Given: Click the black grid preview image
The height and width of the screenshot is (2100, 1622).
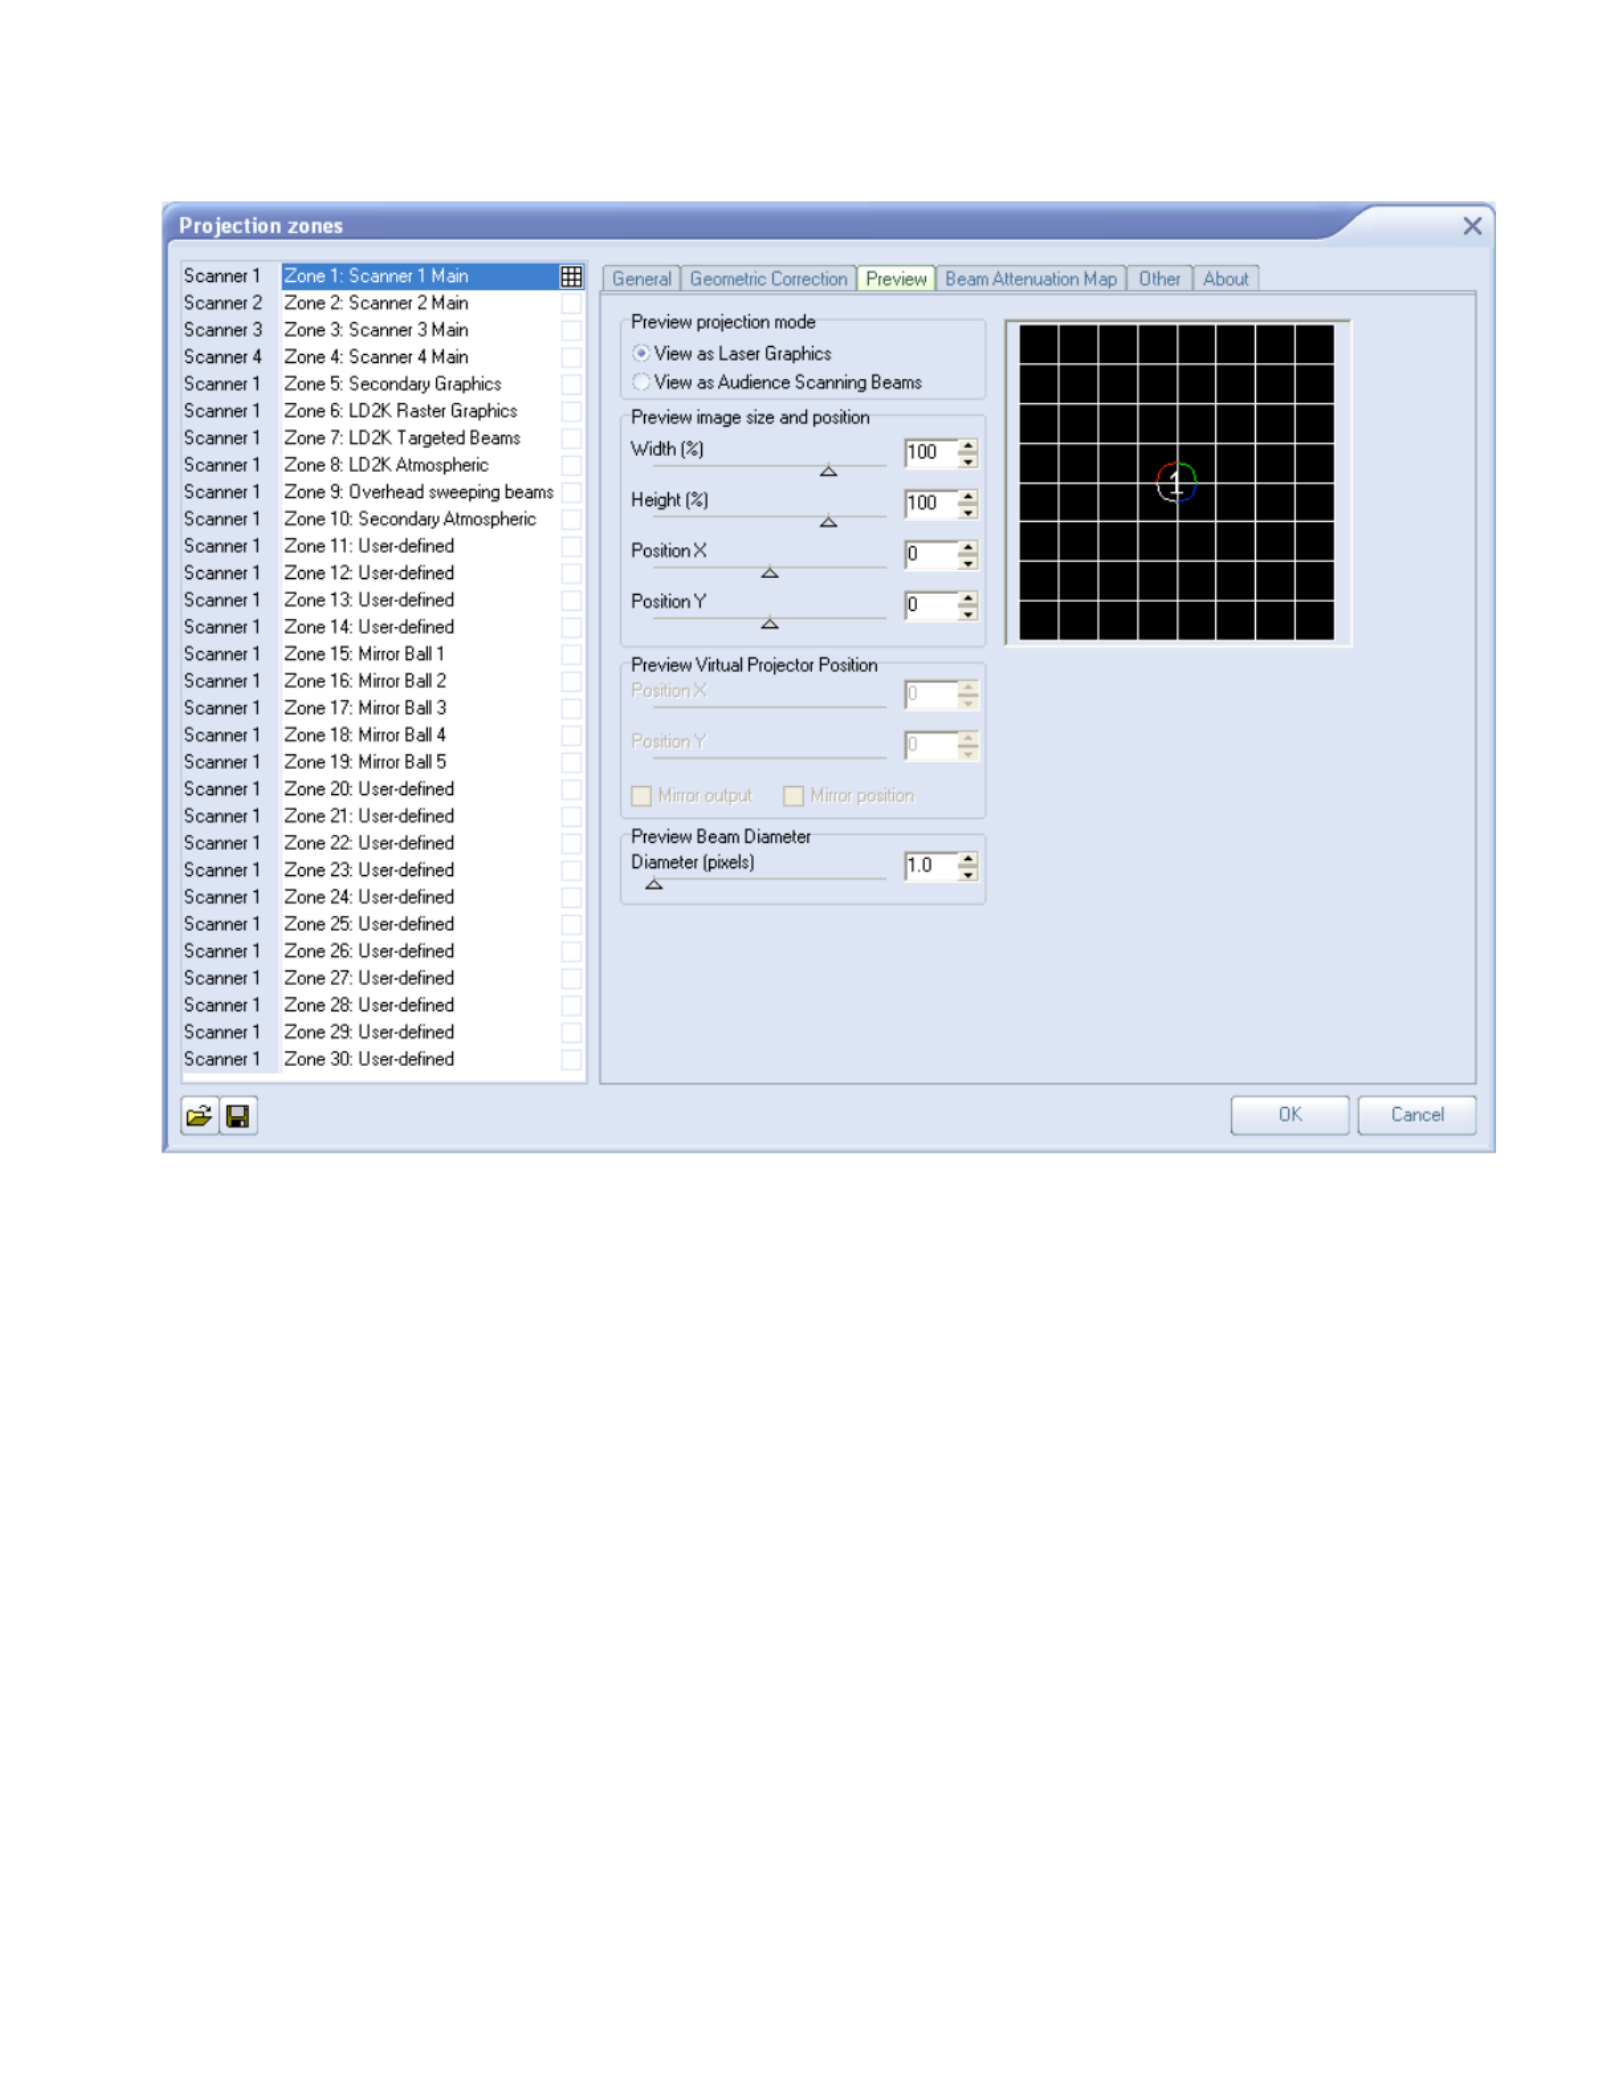Looking at the screenshot, I should click(x=1176, y=483).
